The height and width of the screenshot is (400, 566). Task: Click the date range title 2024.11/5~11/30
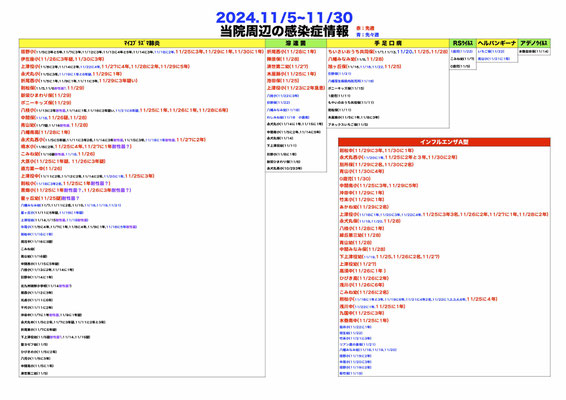tap(284, 18)
